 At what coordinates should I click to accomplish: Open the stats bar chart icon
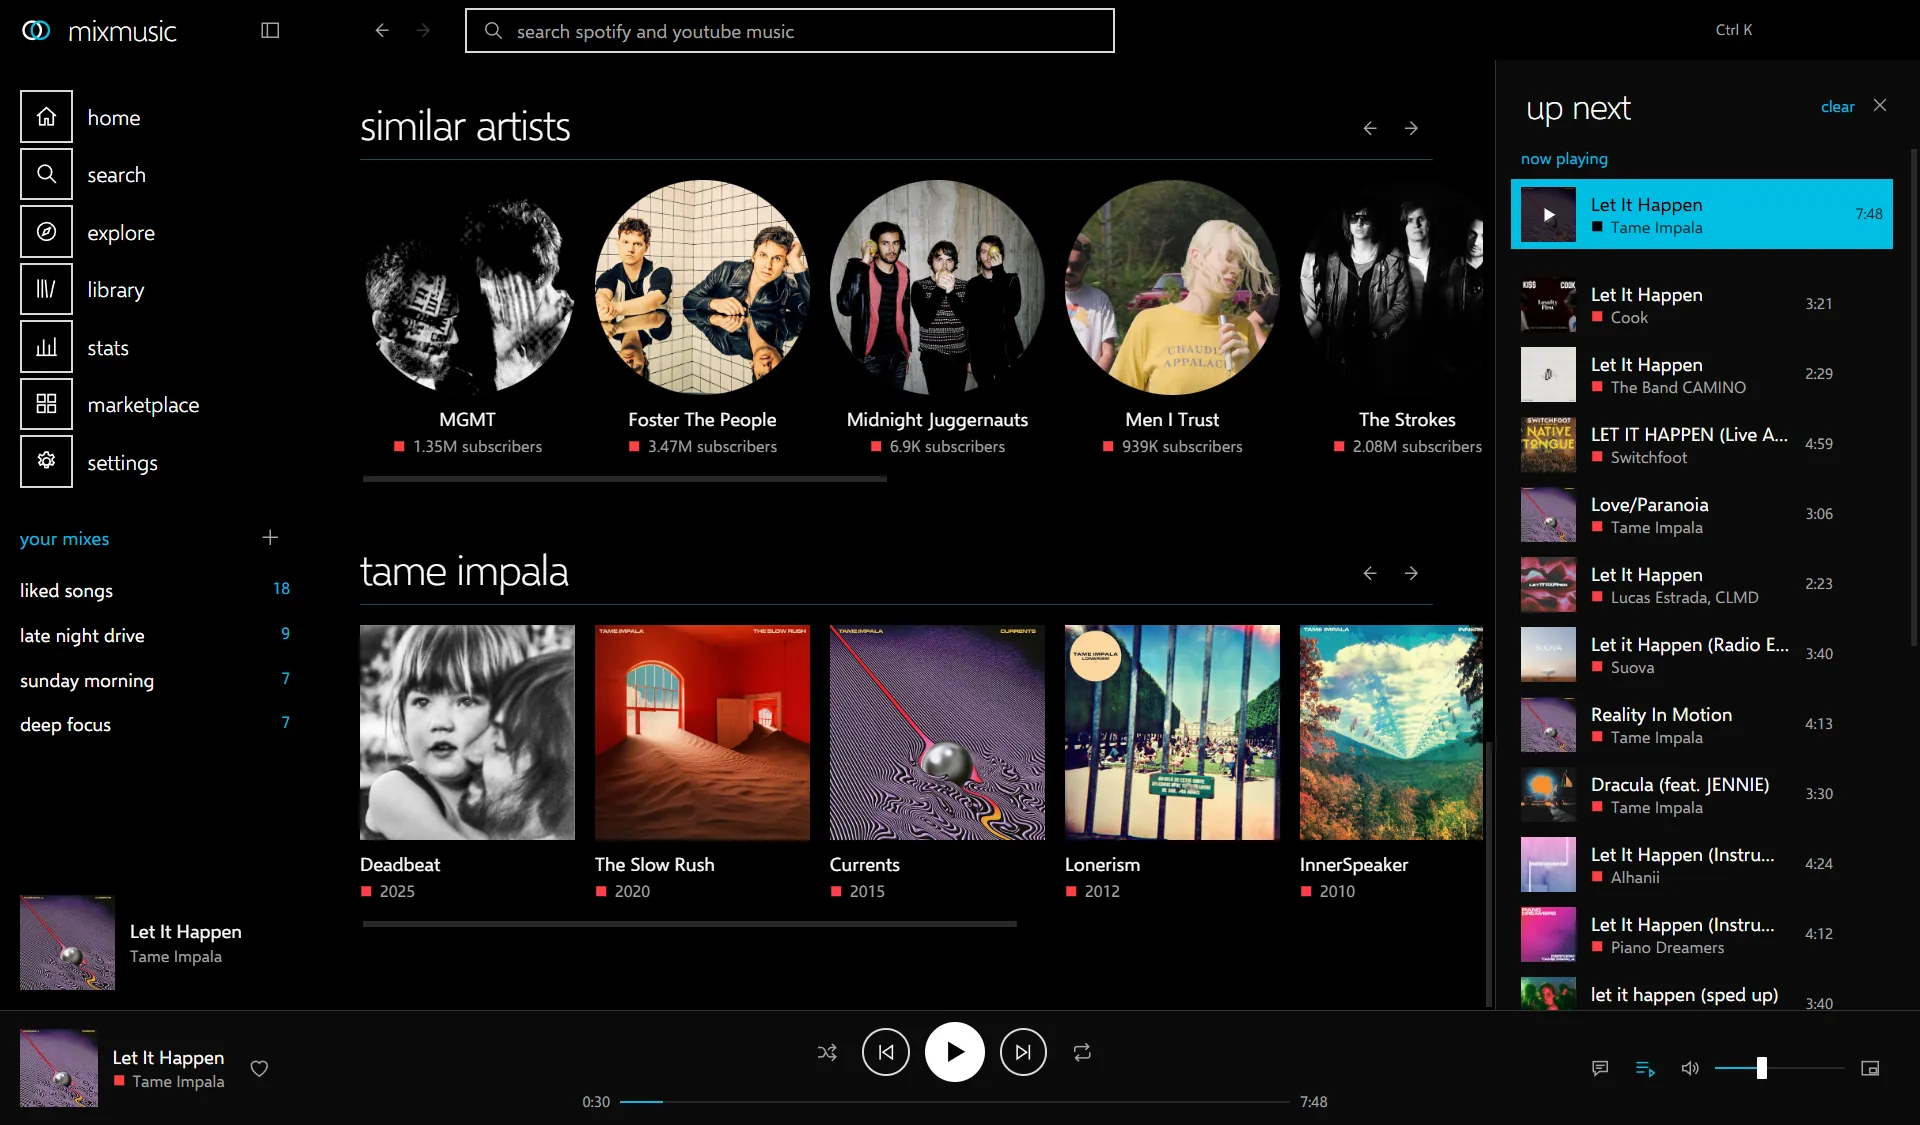[x=46, y=347]
